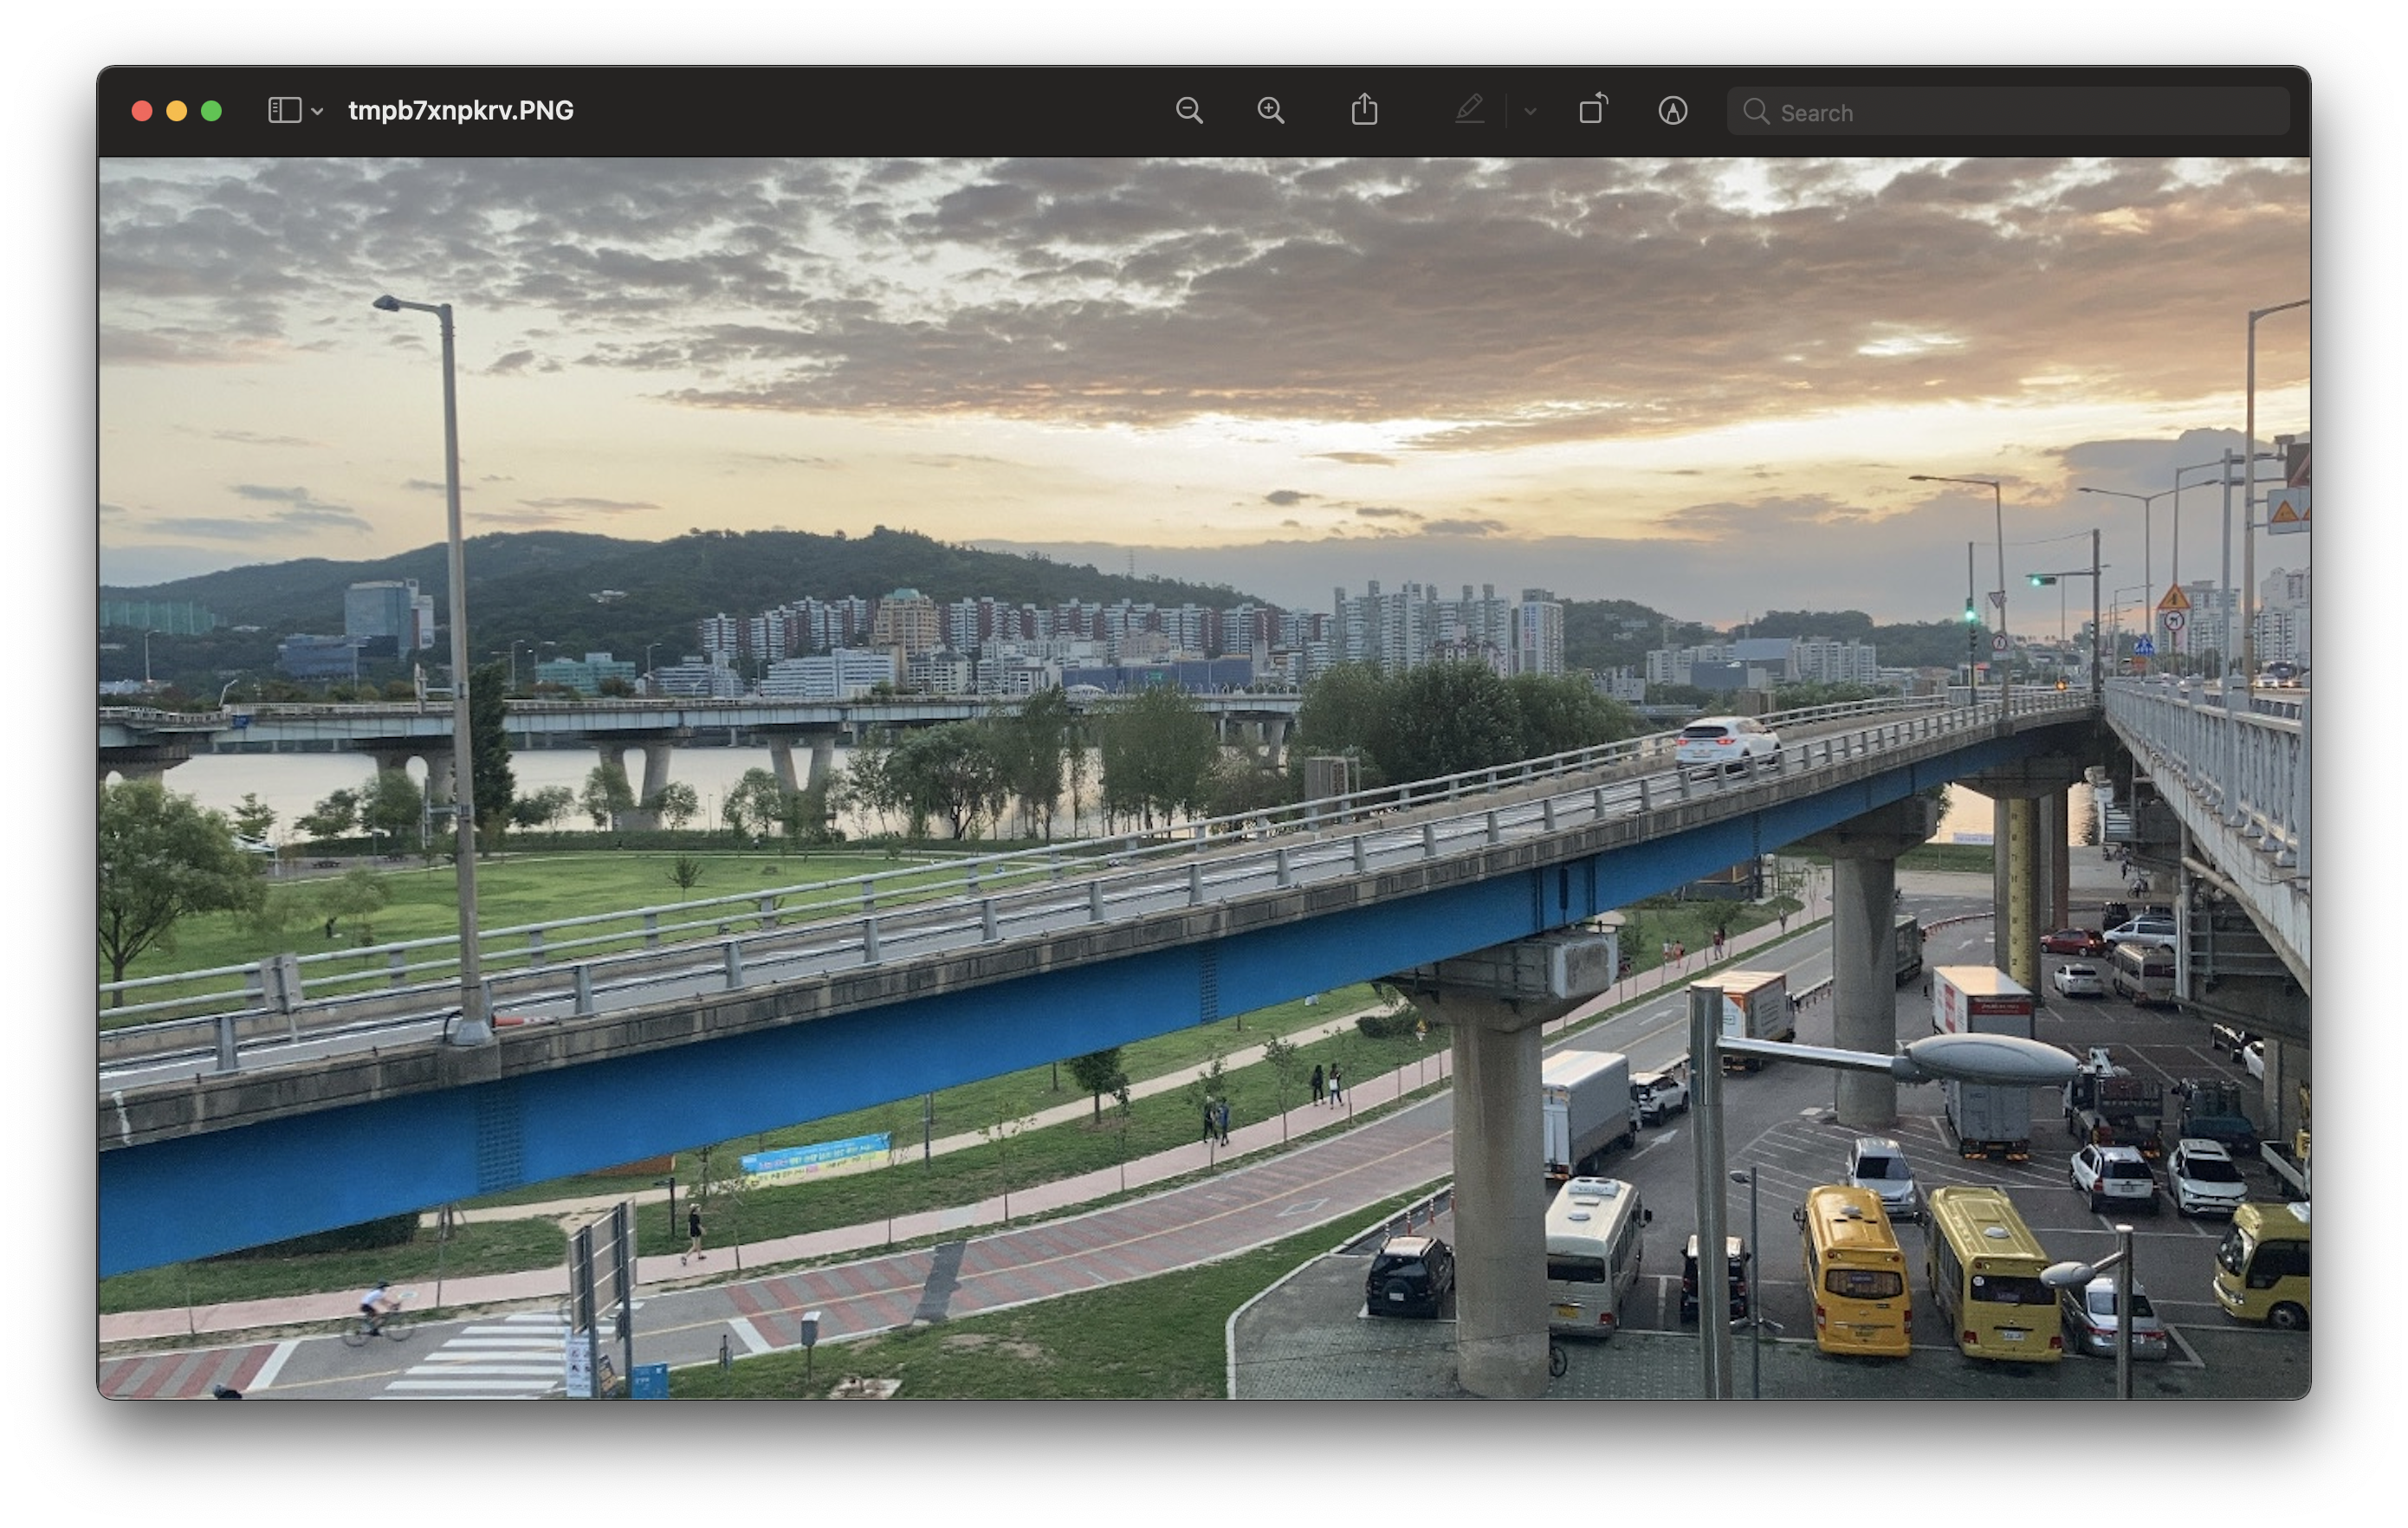Click the displayed photo of the bridge
The image size is (2408, 1528).
pyautogui.click(x=1204, y=778)
